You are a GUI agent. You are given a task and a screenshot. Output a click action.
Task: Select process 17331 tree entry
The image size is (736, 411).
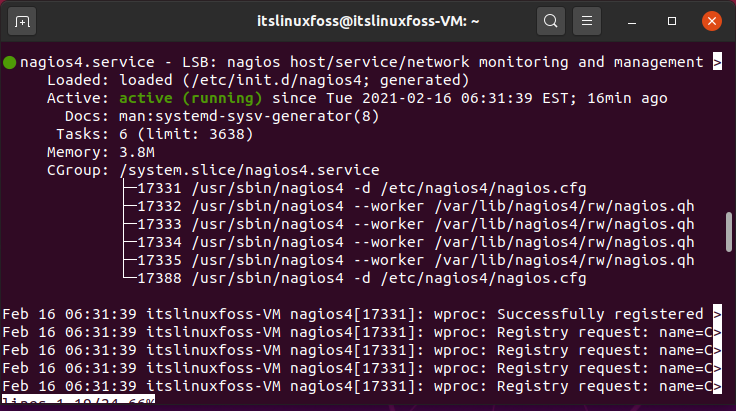(x=361, y=189)
